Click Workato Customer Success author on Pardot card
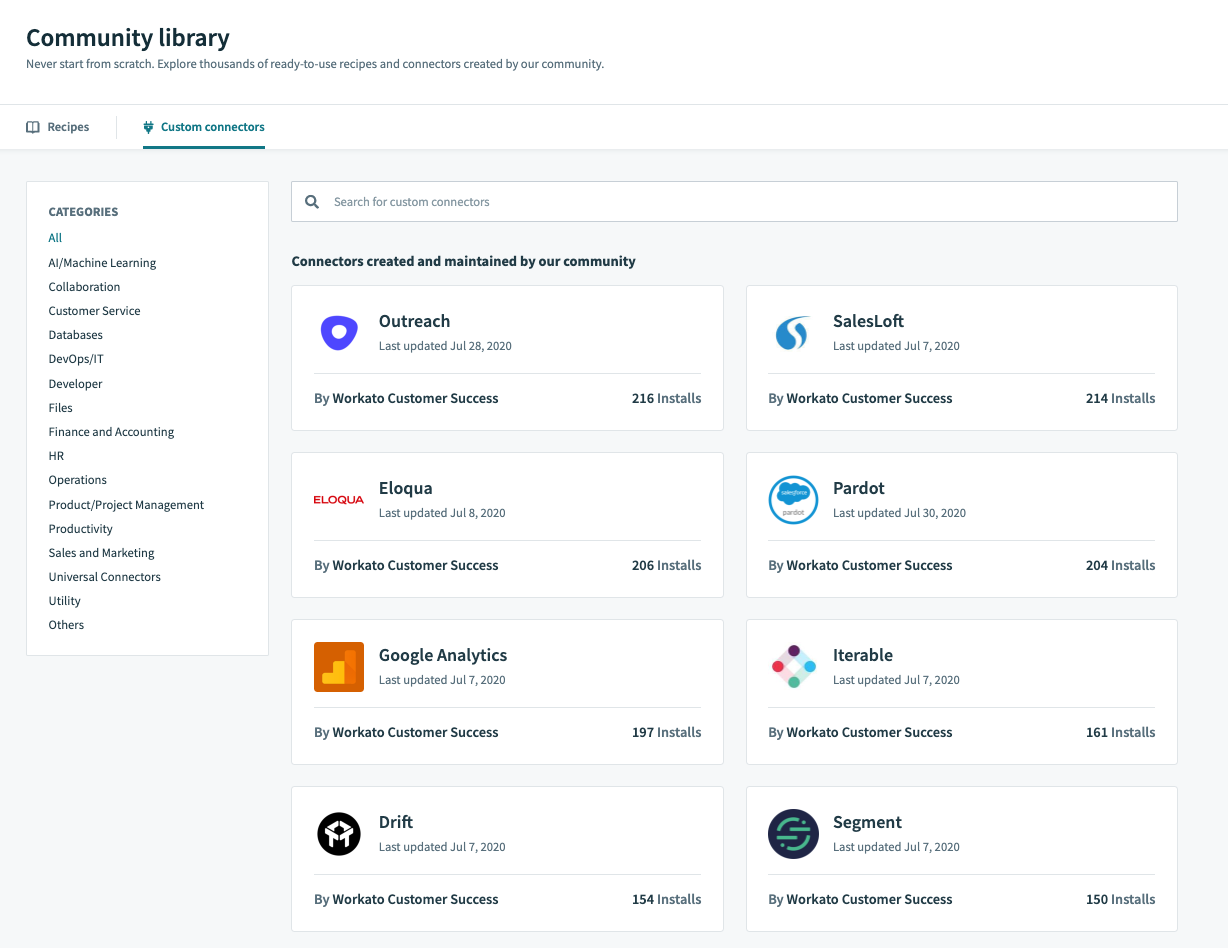 tap(869, 565)
